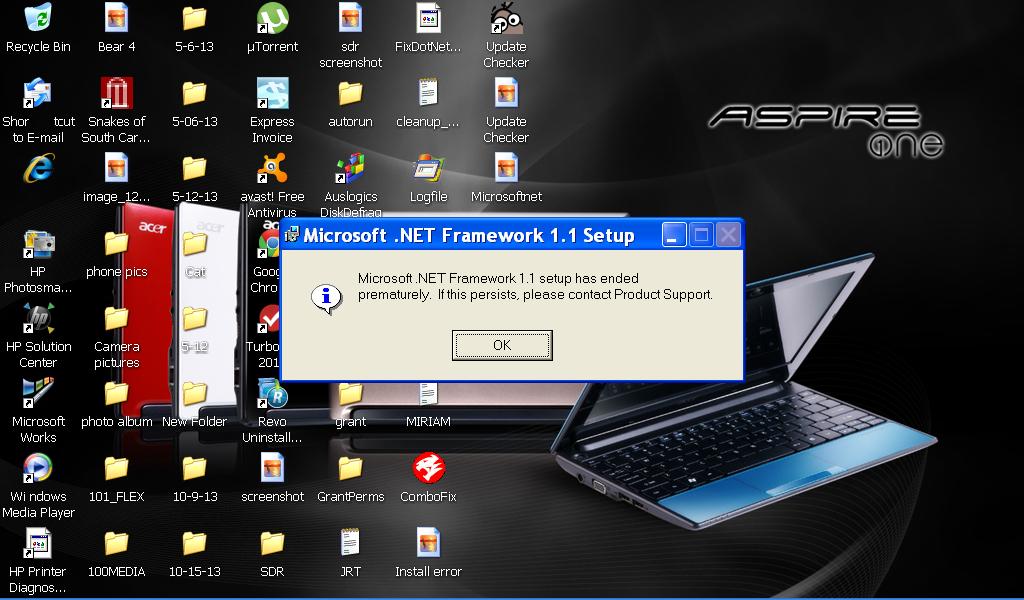This screenshot has height=600, width=1024.
Task: Select the Camera pictures folder
Action: pyautogui.click(x=116, y=319)
